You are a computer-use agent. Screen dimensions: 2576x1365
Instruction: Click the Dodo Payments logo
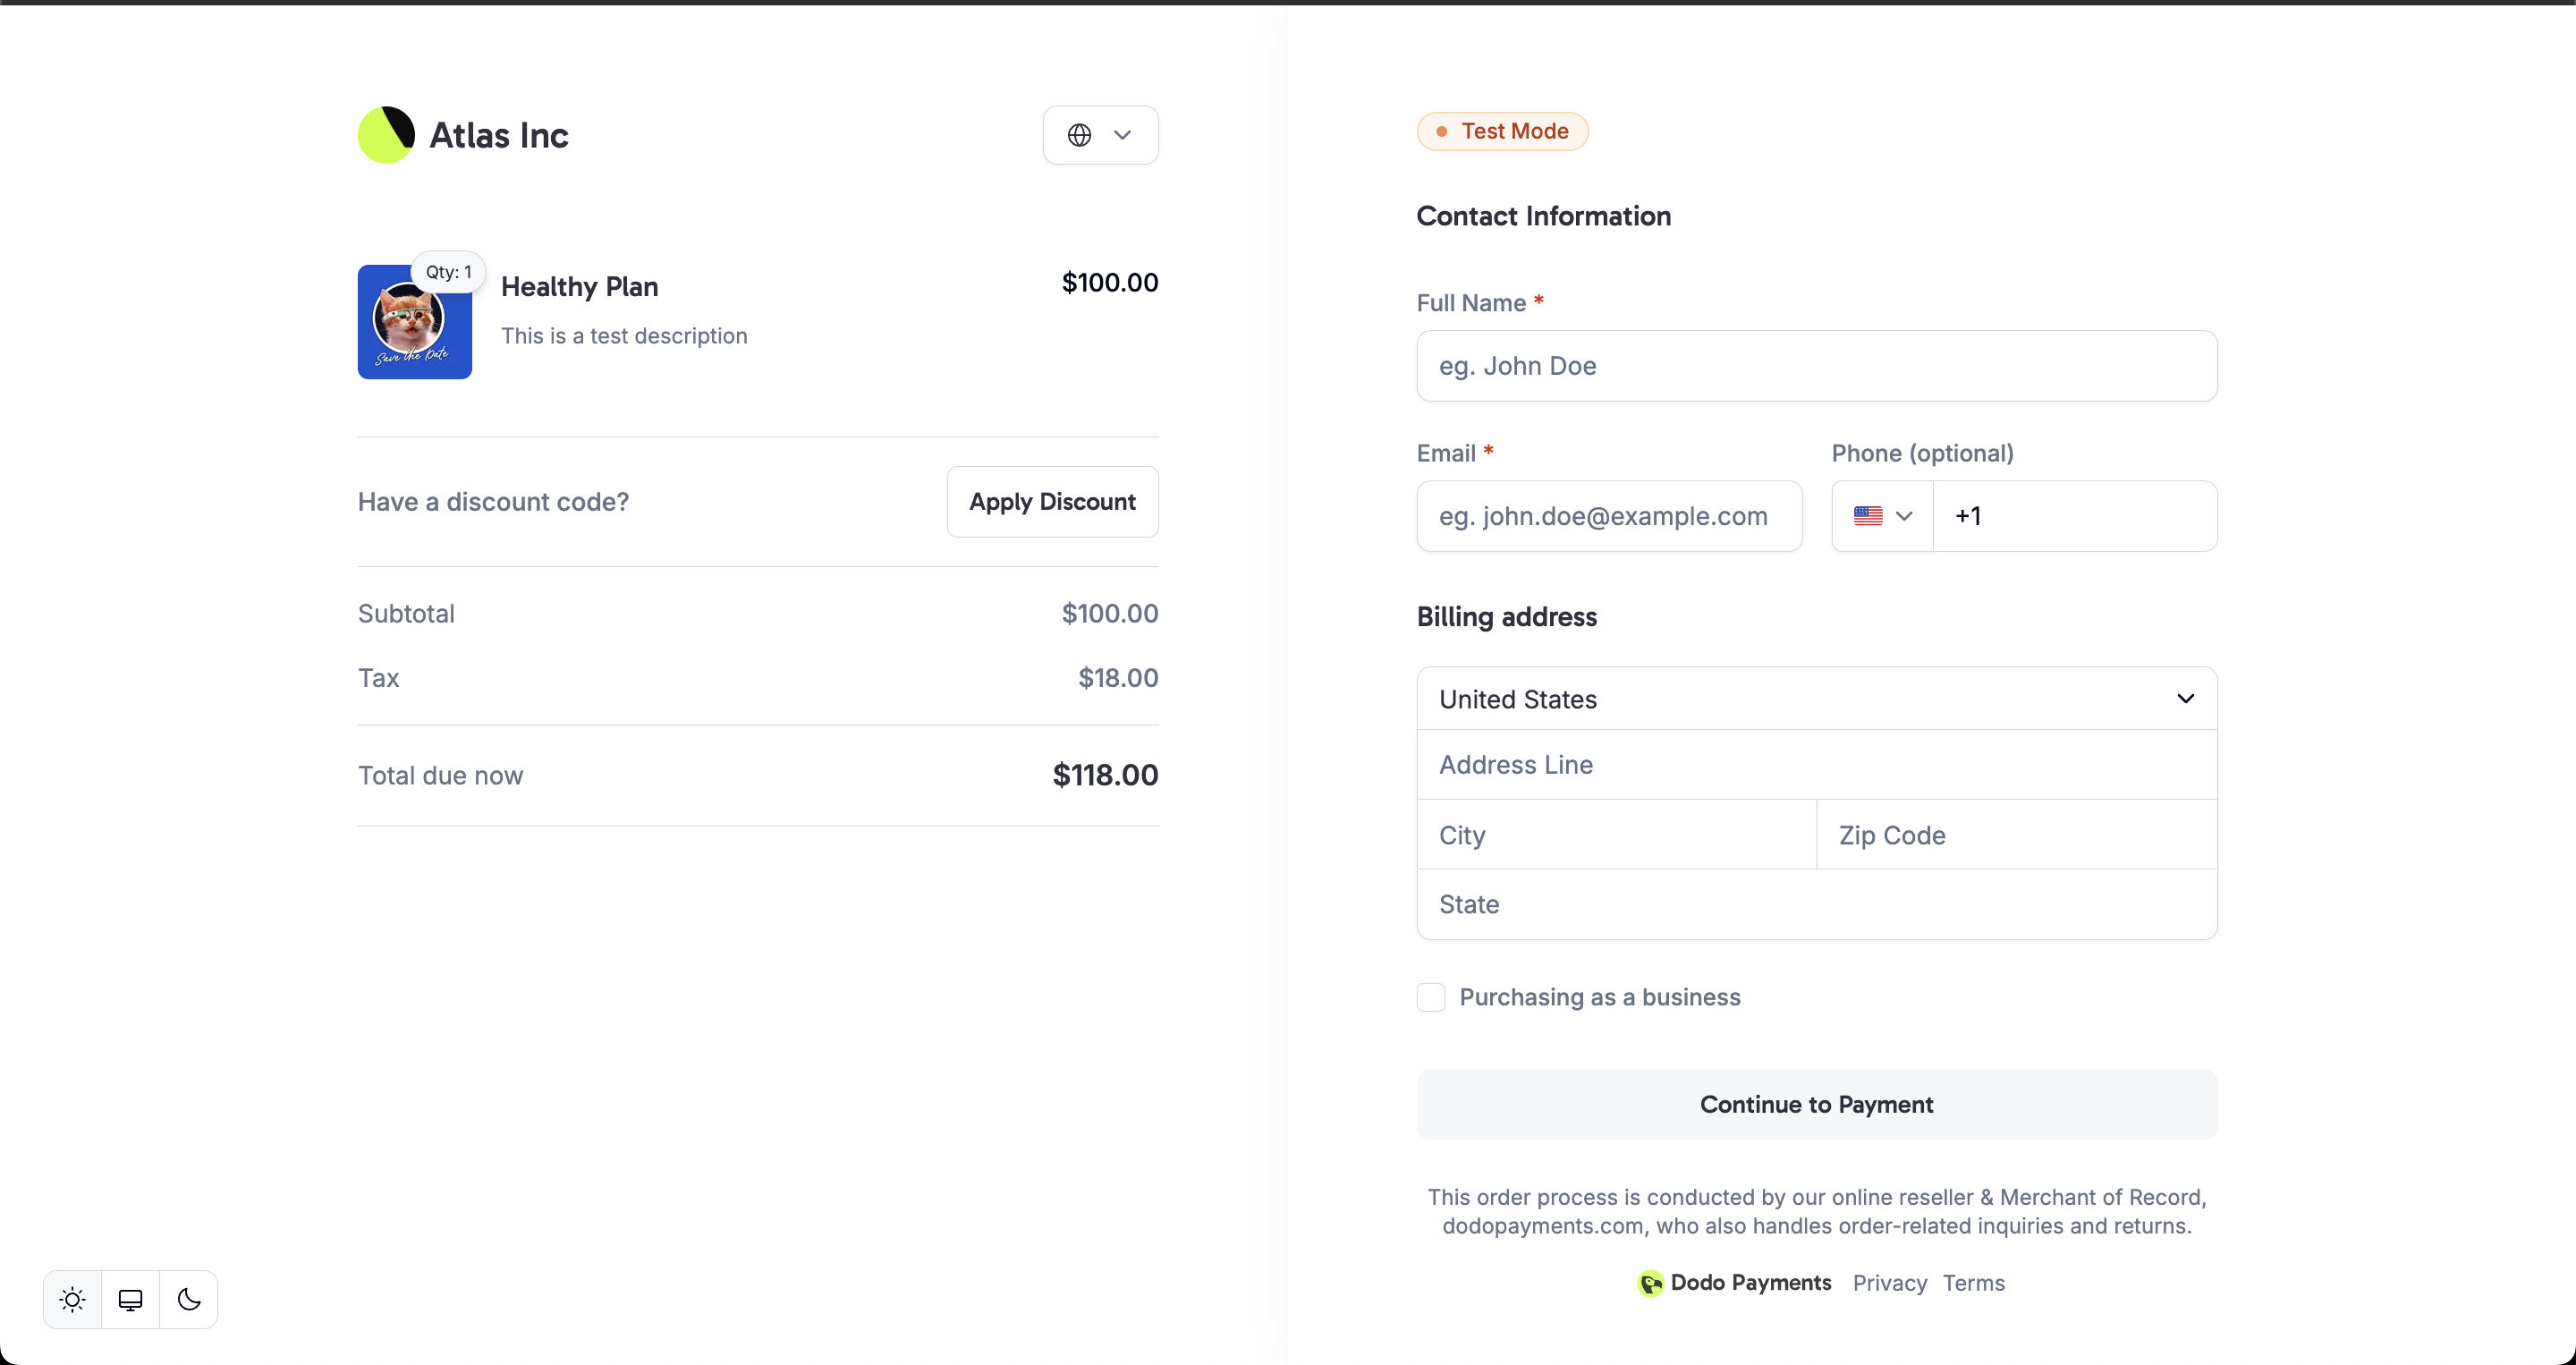[x=1649, y=1283]
